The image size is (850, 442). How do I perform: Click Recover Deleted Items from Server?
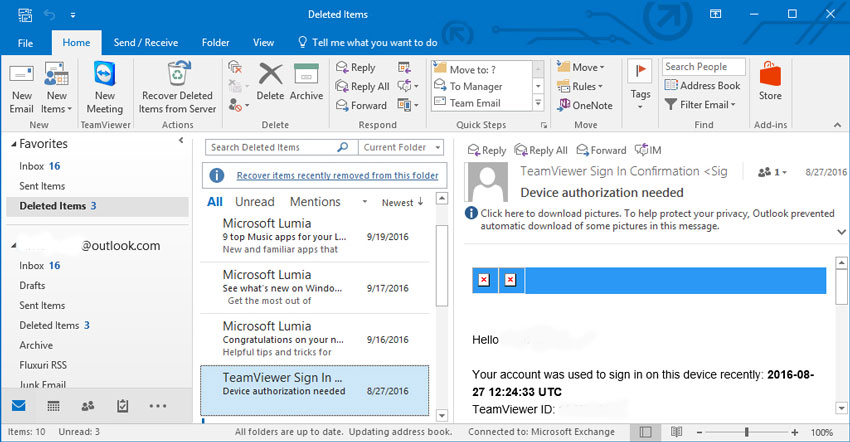[177, 89]
